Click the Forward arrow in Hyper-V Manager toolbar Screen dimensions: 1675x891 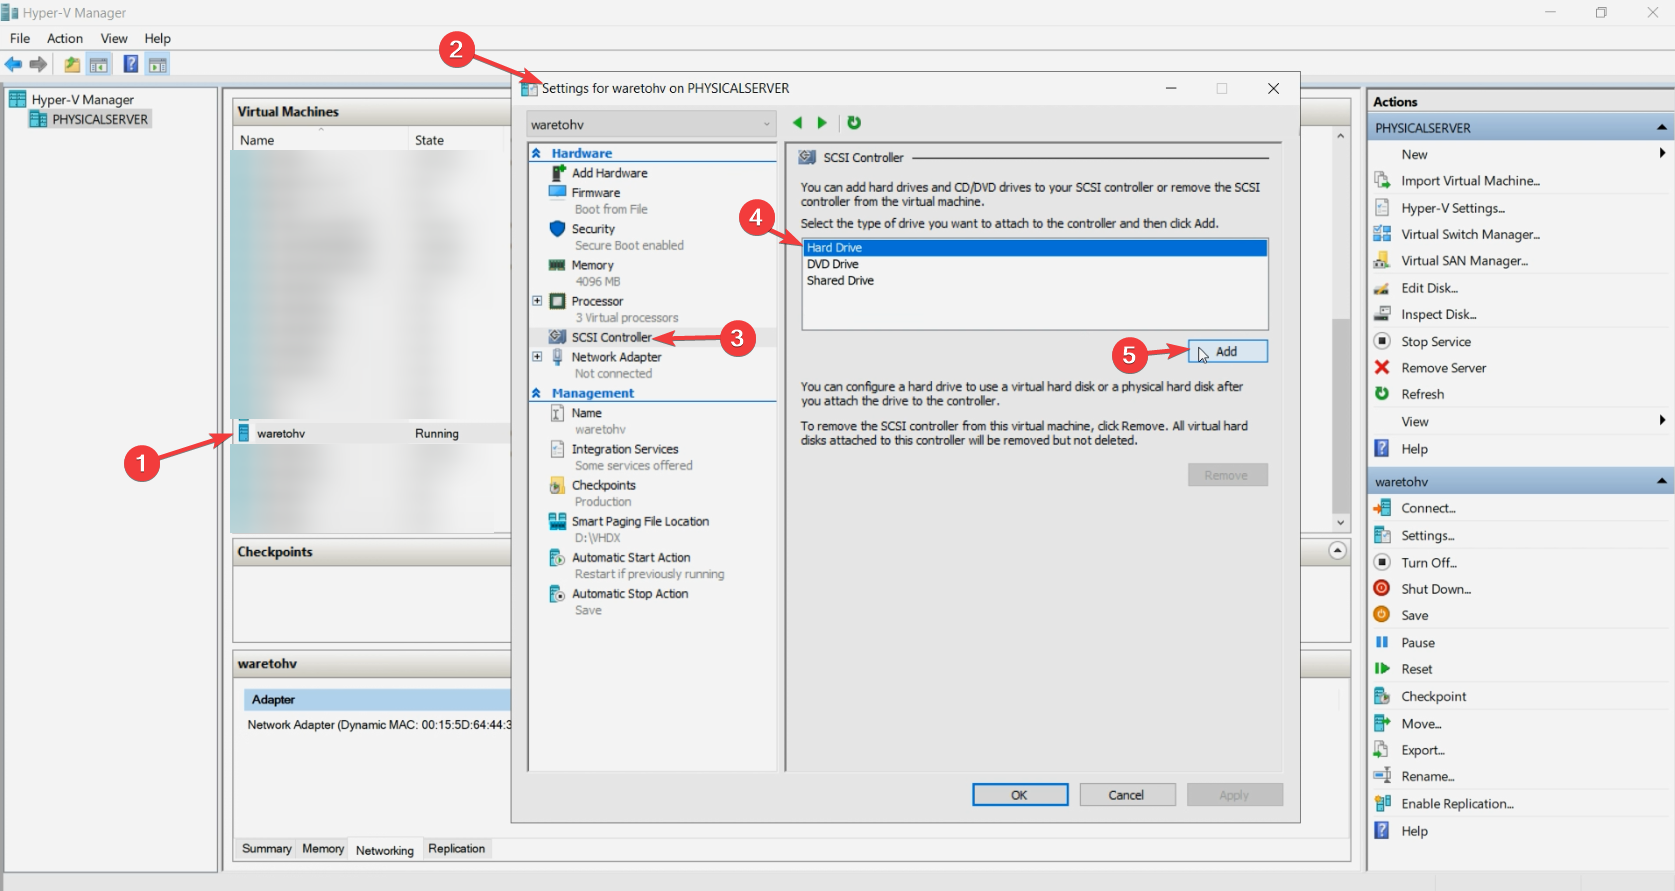click(39, 64)
